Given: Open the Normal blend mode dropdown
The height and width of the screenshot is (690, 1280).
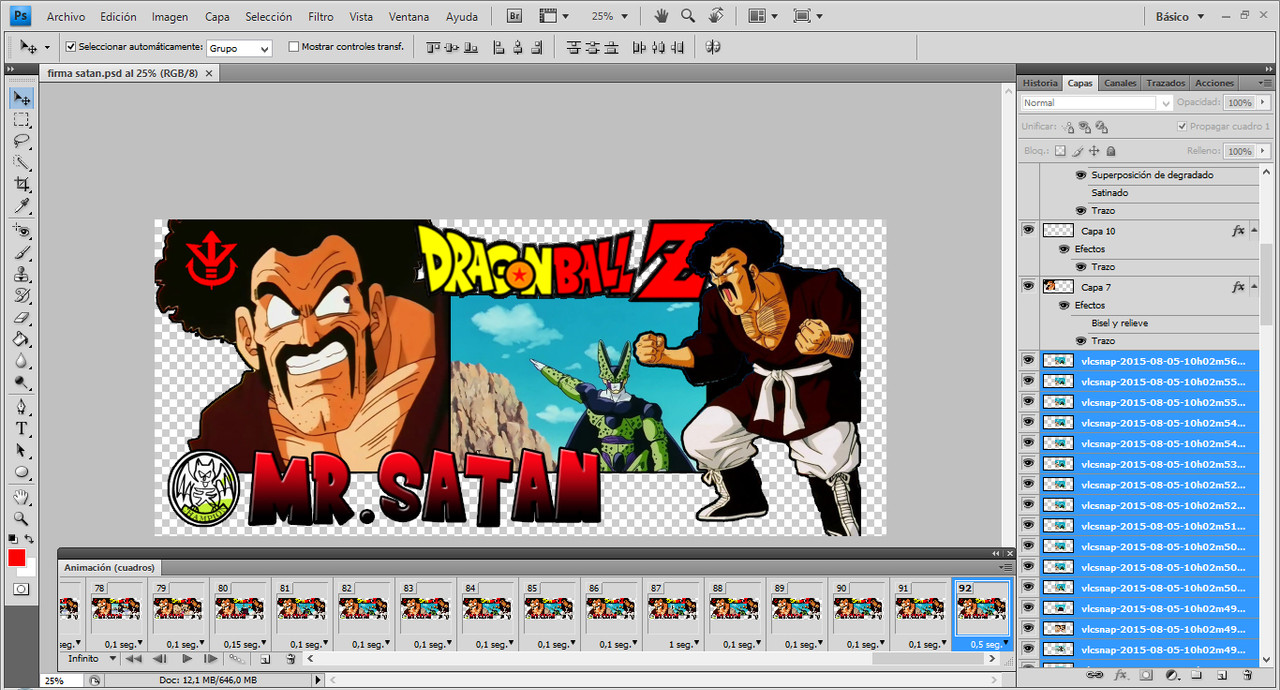Looking at the screenshot, I should click(x=1097, y=103).
